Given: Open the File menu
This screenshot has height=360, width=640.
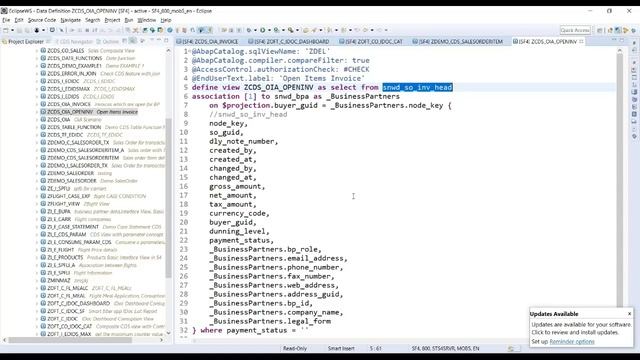Looking at the screenshot, I should pyautogui.click(x=6, y=20).
